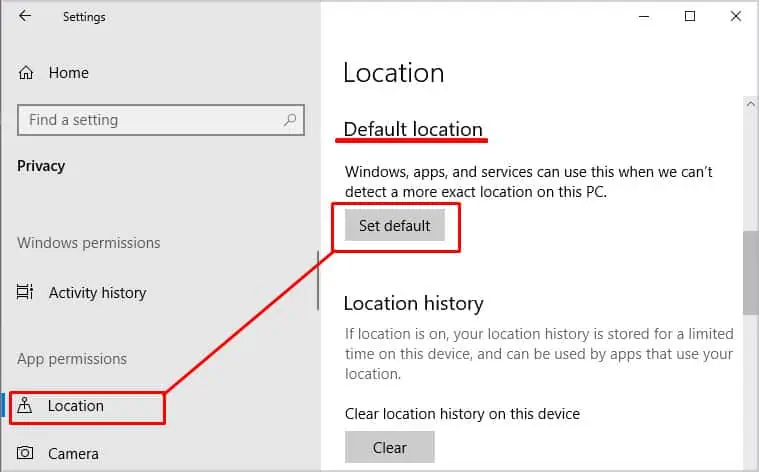This screenshot has width=759, height=472.
Task: Click "Clear location history on this device" text
Action: (x=462, y=414)
